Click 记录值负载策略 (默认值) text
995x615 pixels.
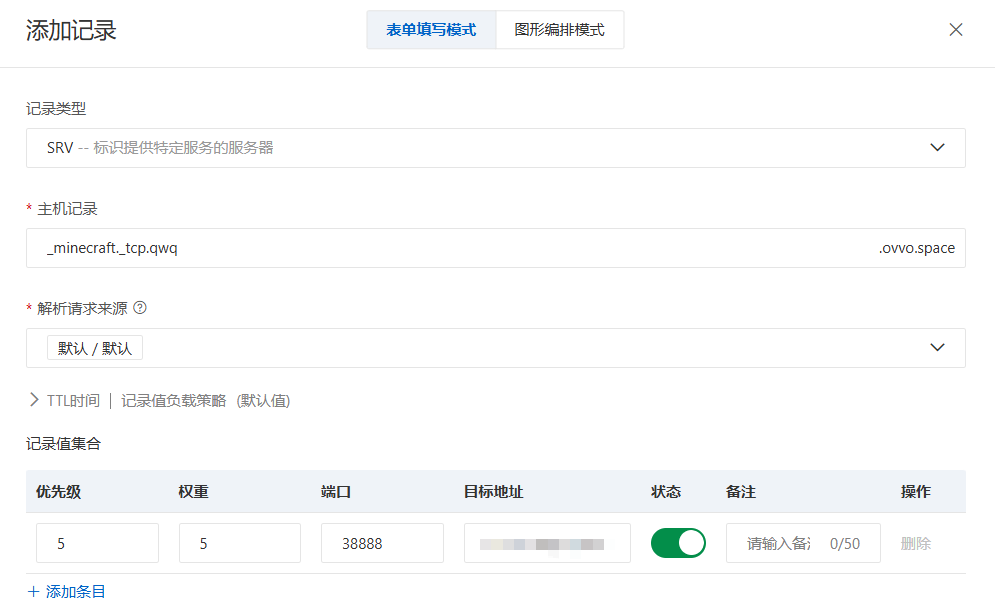[205, 401]
